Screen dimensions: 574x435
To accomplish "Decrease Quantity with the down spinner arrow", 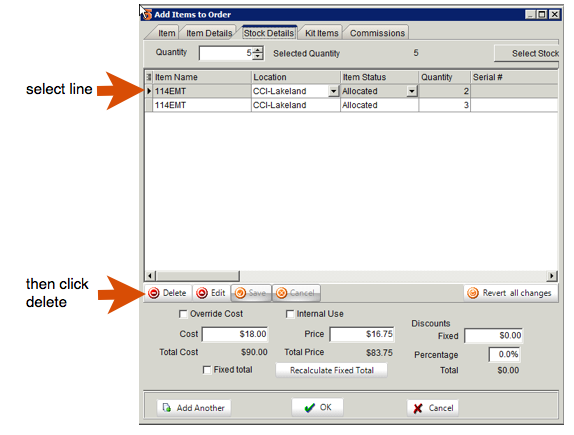I will tap(258, 56).
